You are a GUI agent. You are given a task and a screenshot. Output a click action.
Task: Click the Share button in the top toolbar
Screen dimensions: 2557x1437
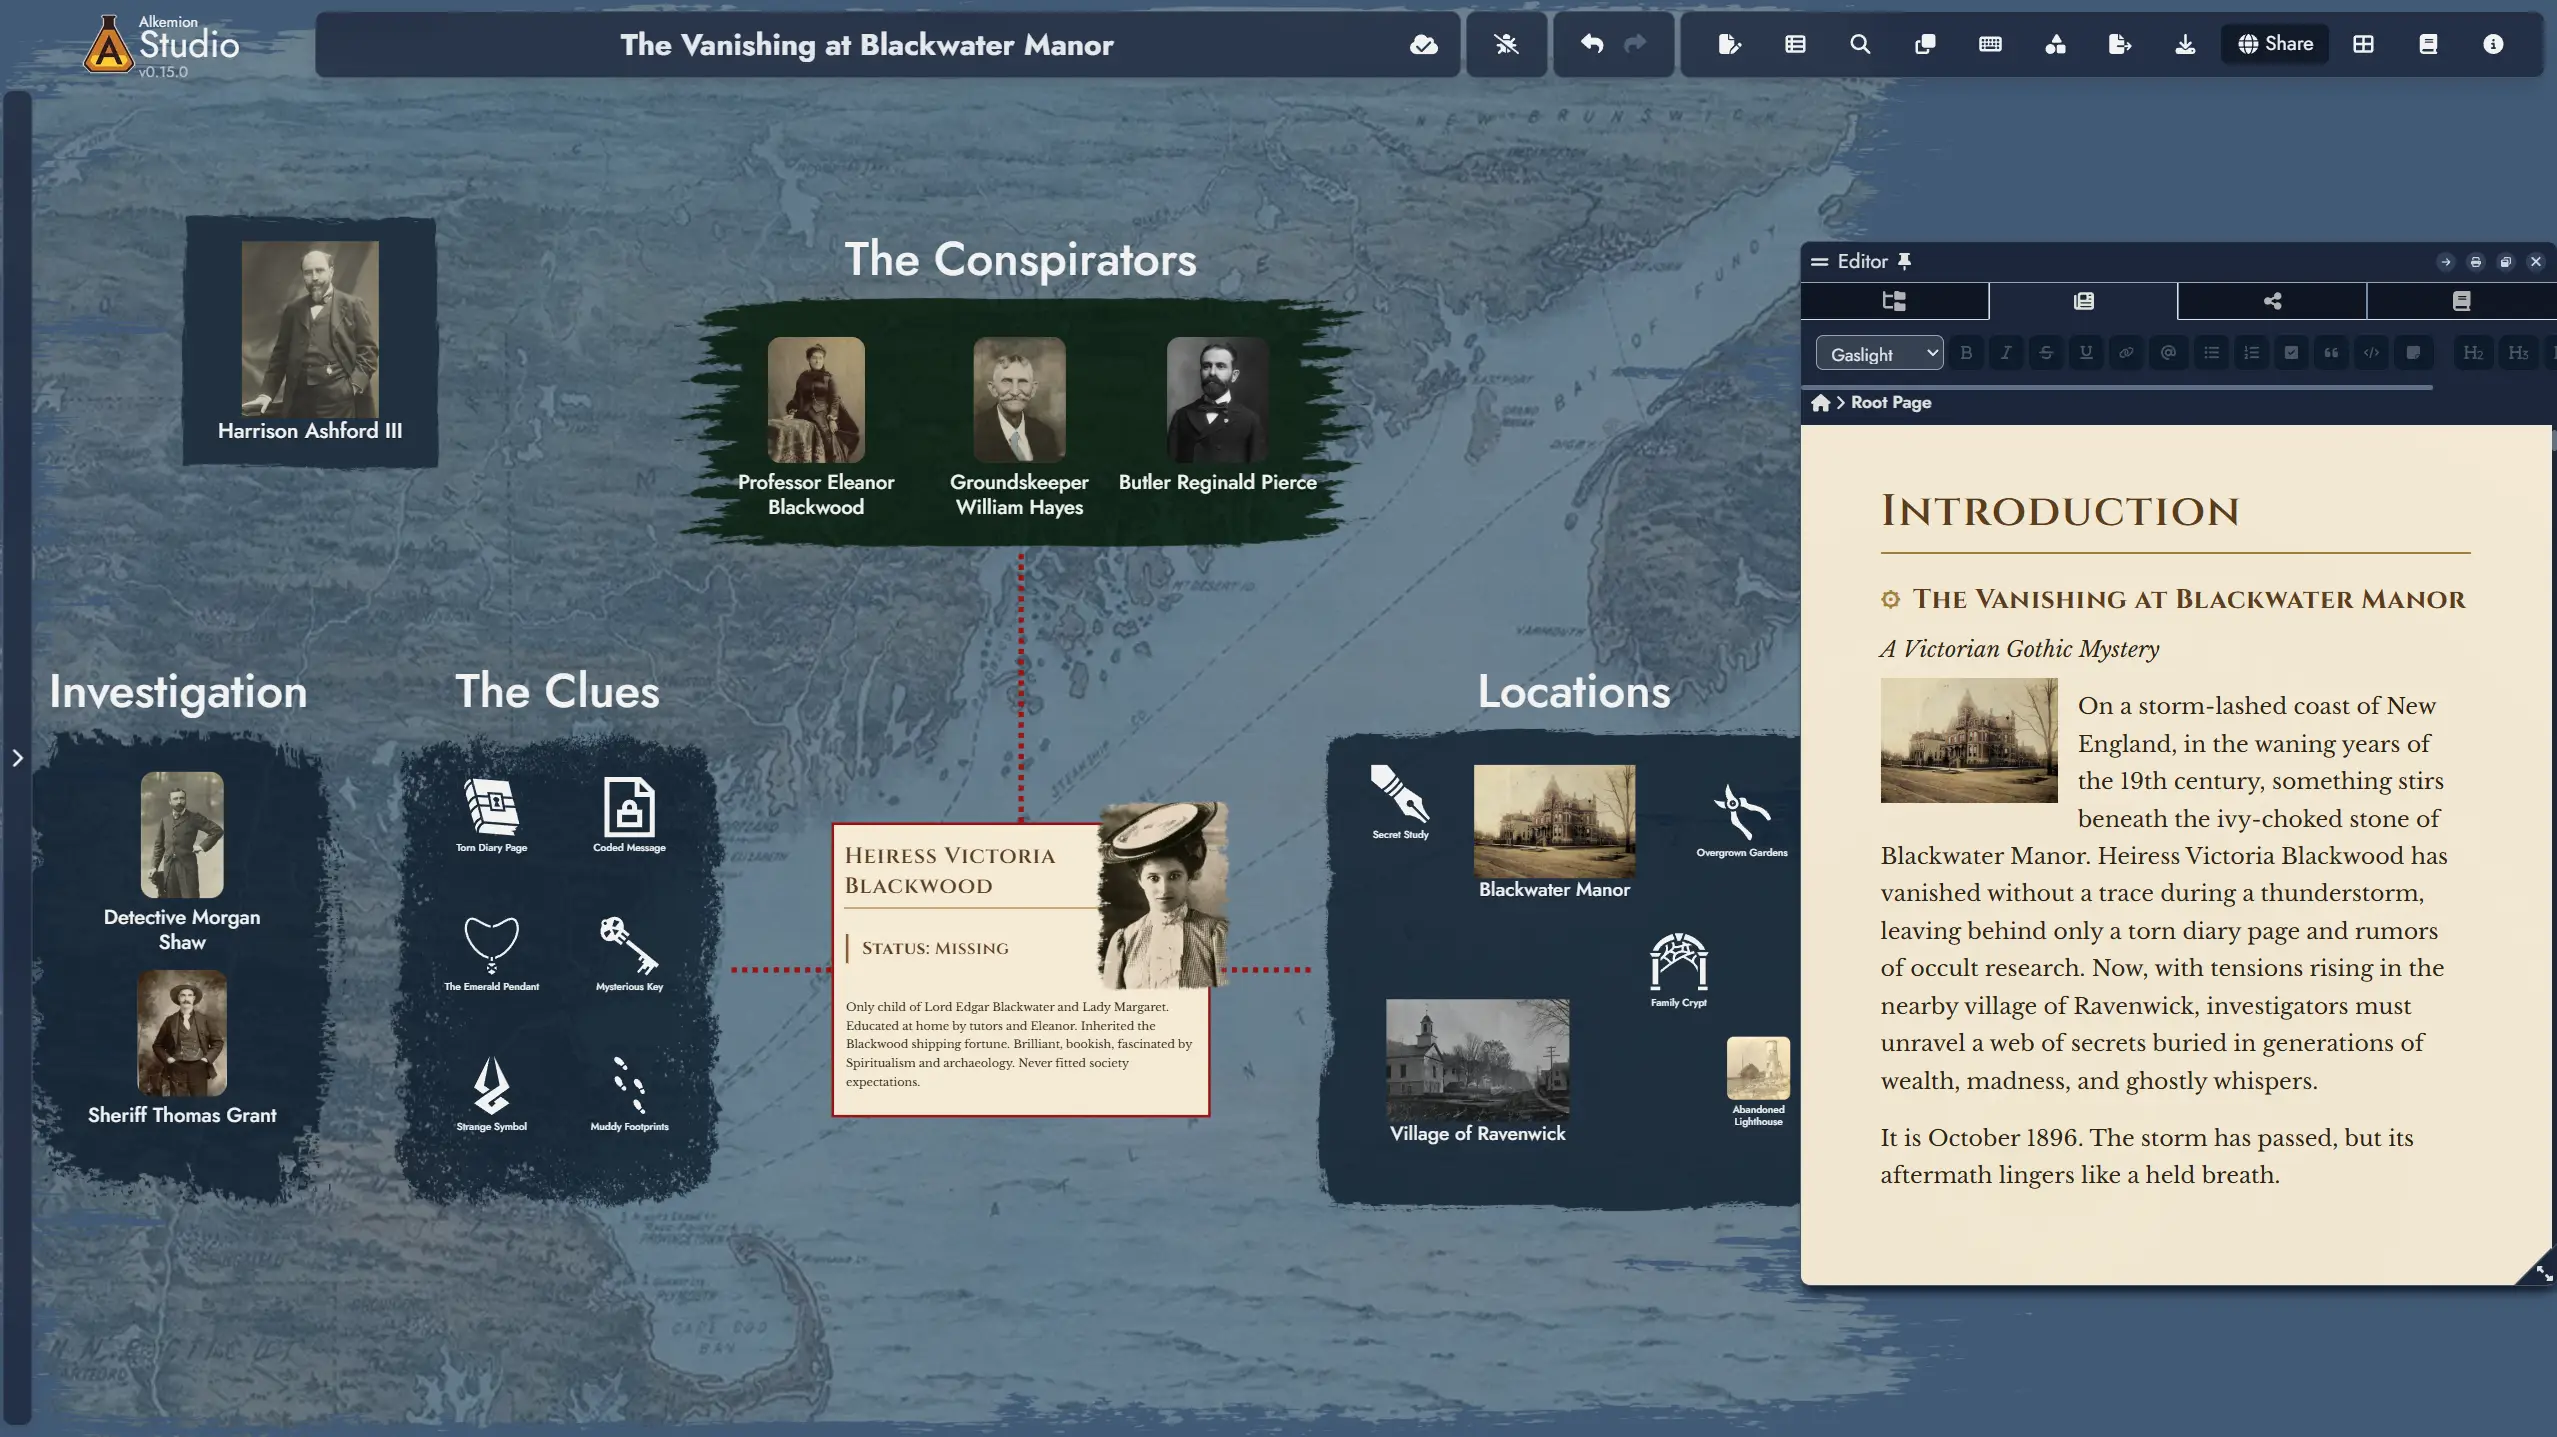(x=2274, y=44)
